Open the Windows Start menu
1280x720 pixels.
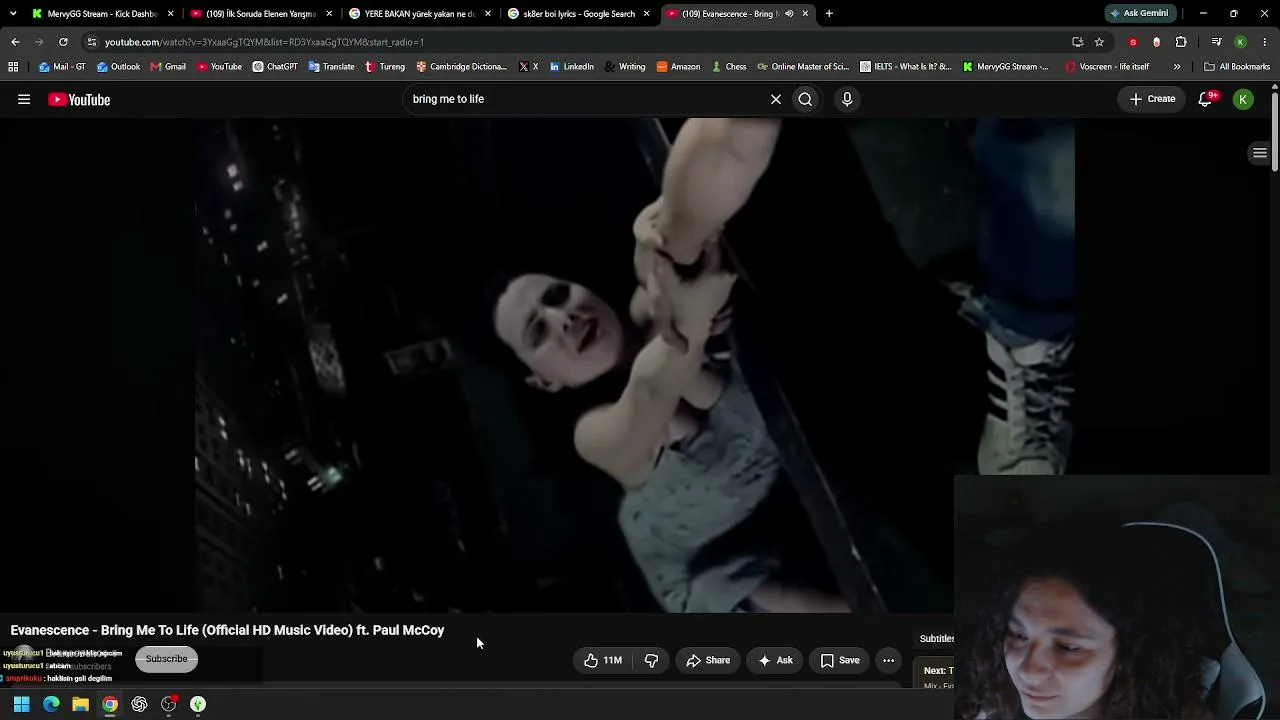pyautogui.click(x=21, y=704)
